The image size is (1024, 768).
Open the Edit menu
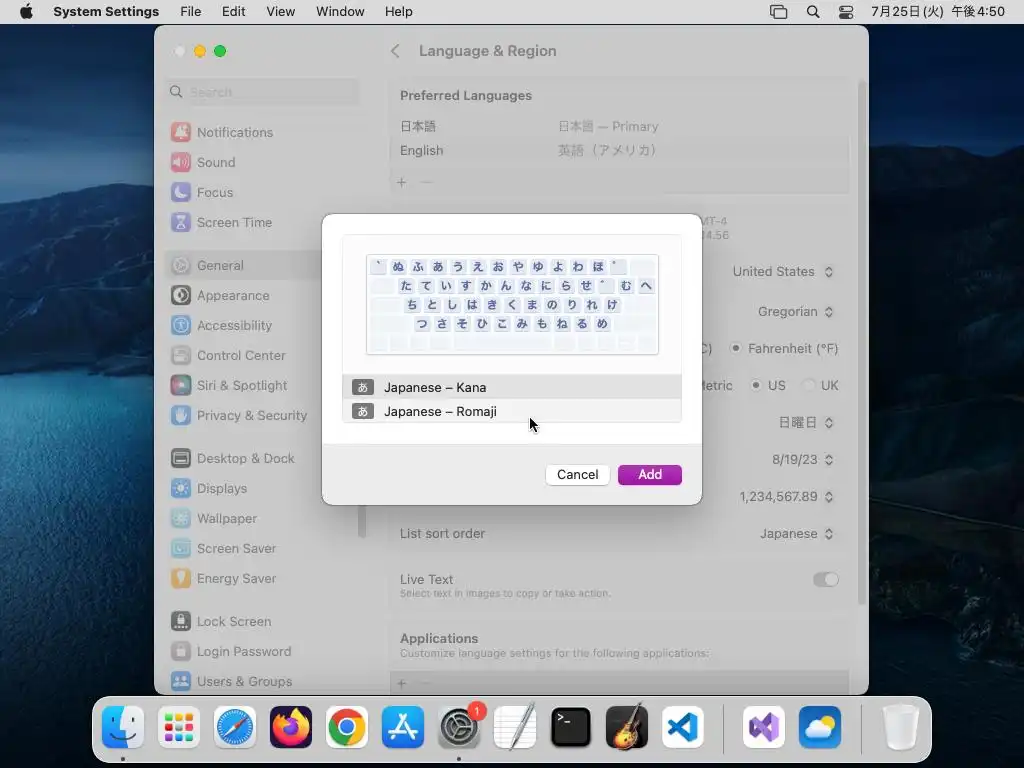[x=233, y=12]
